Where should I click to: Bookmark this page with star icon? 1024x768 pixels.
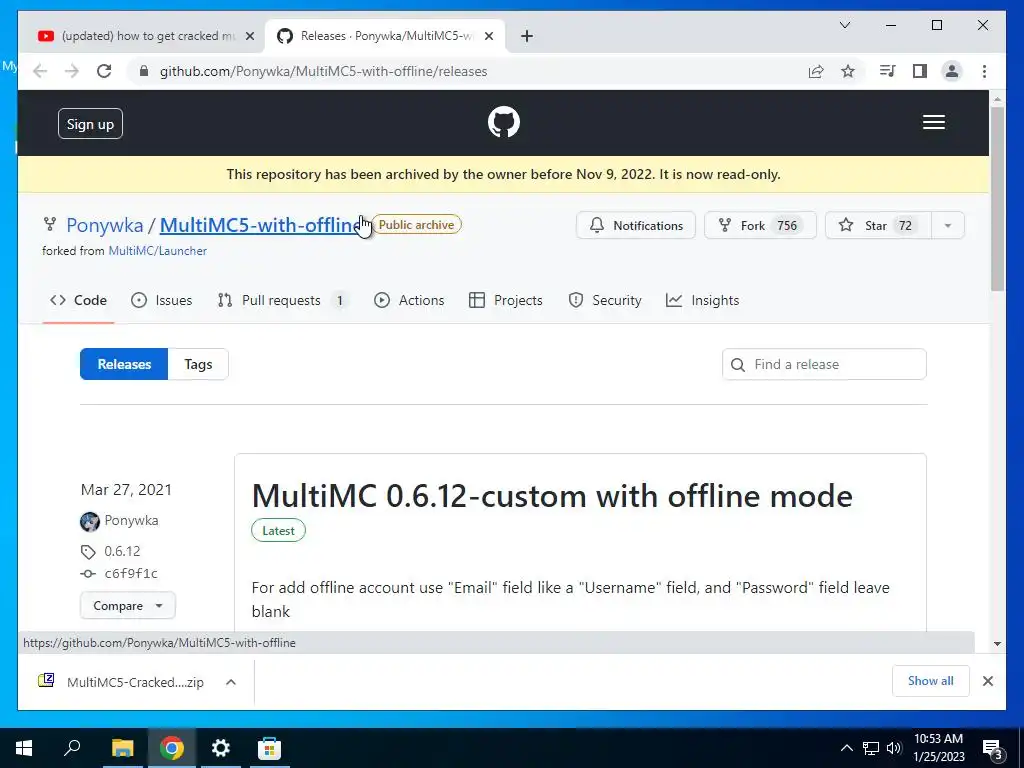pos(848,71)
